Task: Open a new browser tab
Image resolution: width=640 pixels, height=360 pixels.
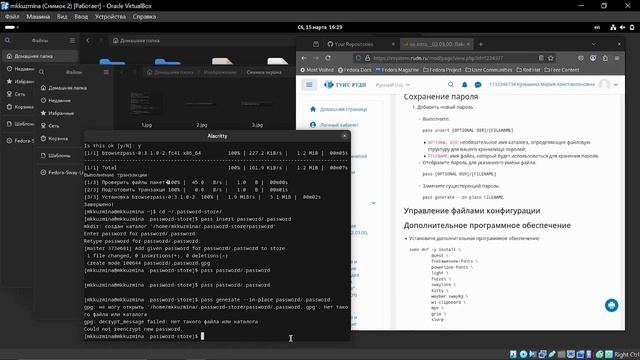Action: click(481, 44)
